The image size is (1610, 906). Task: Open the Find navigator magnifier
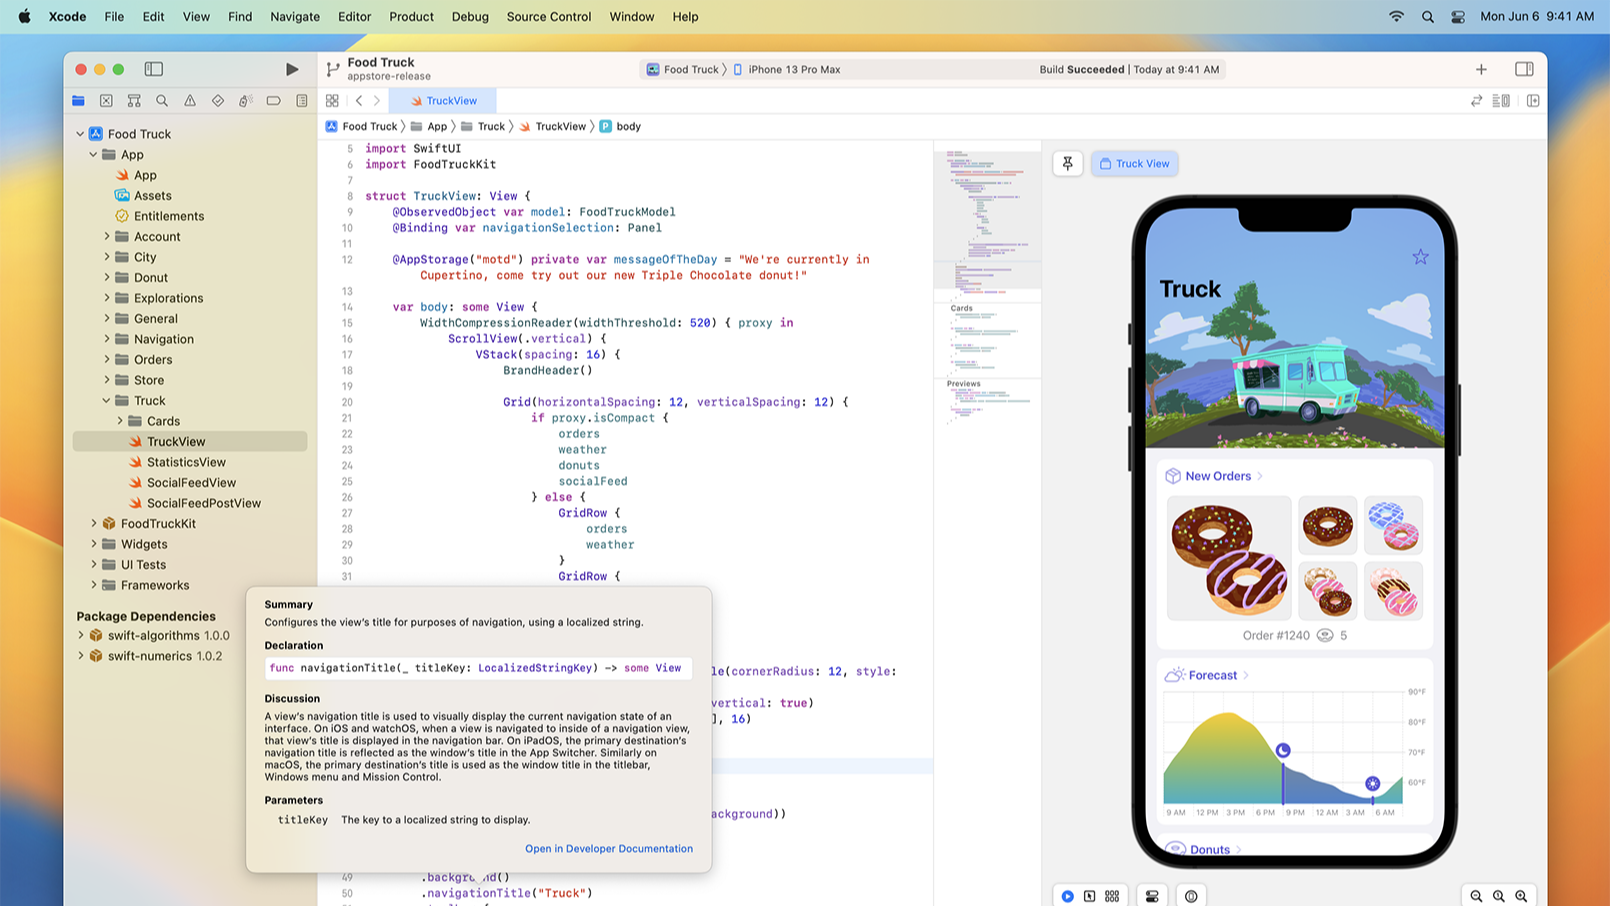point(162,101)
